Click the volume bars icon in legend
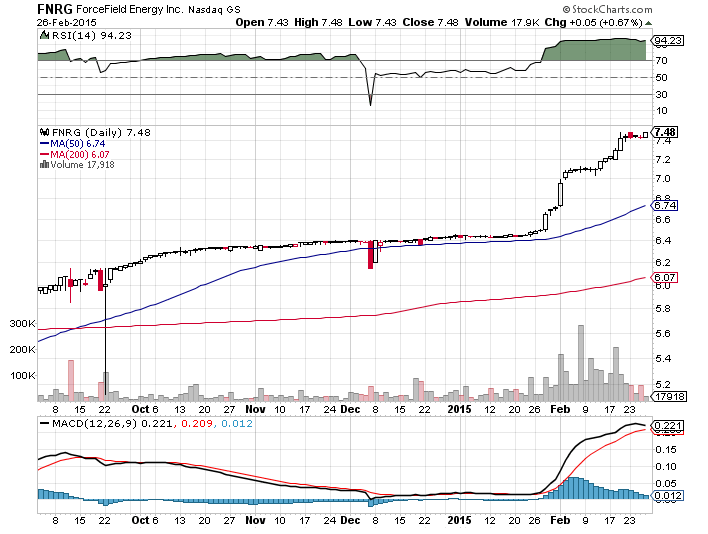Viewport: 708px width, 534px height. [44, 165]
